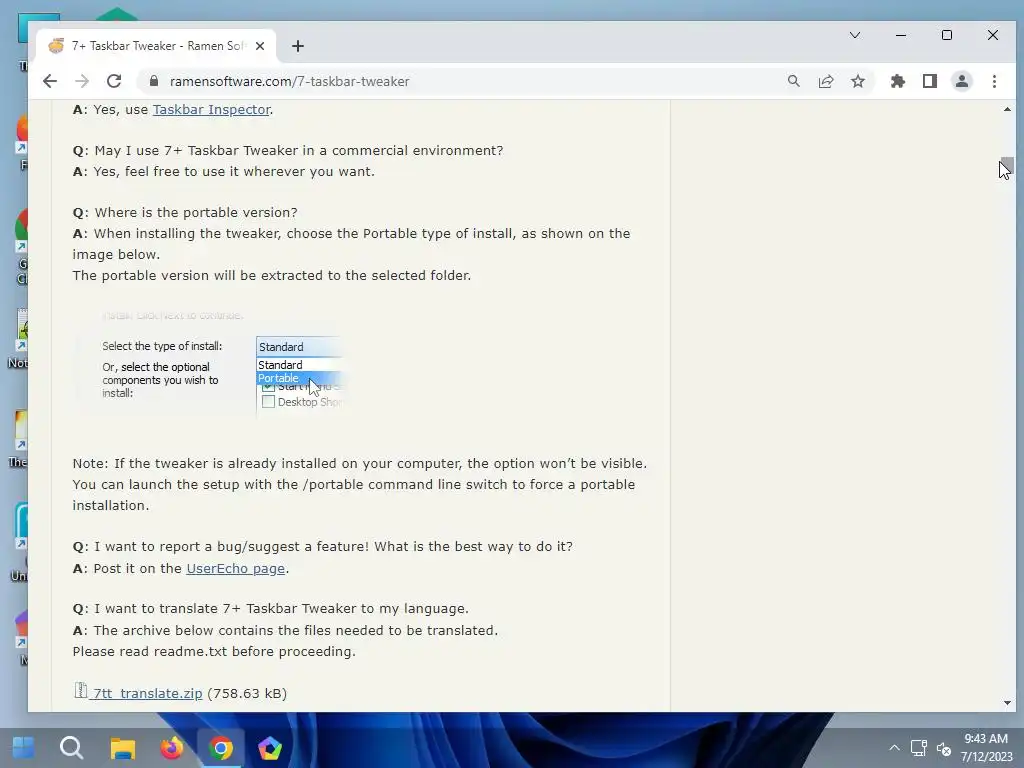Open the clock showing 9:43 AM
The image size is (1024, 768).
(986, 748)
